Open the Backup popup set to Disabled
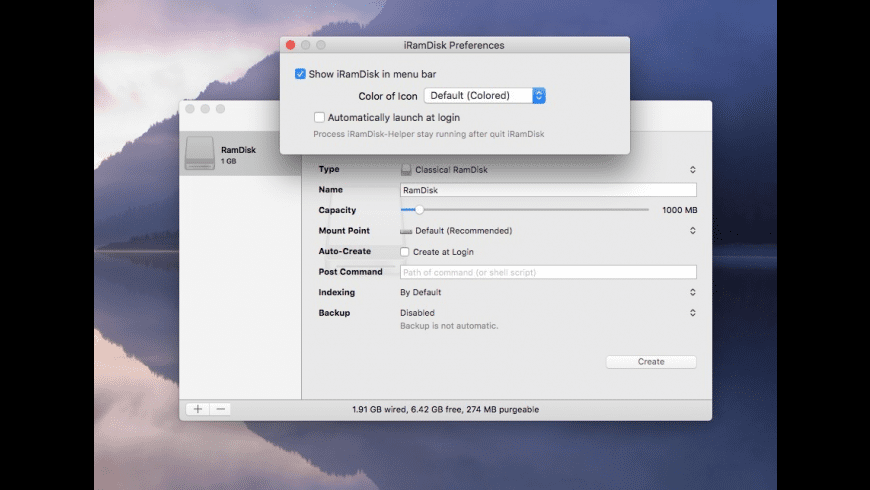 (548, 312)
